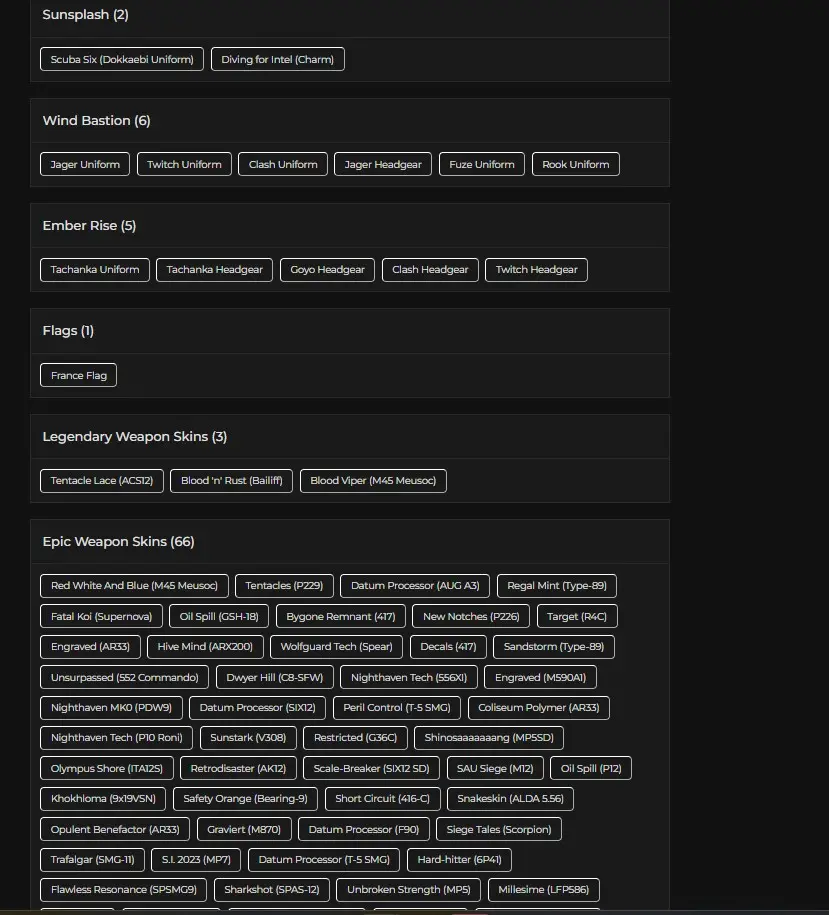Image resolution: width=829 pixels, height=915 pixels.
Task: Select Nighthaven MK0 (PDW9) tag
Action: 111,708
